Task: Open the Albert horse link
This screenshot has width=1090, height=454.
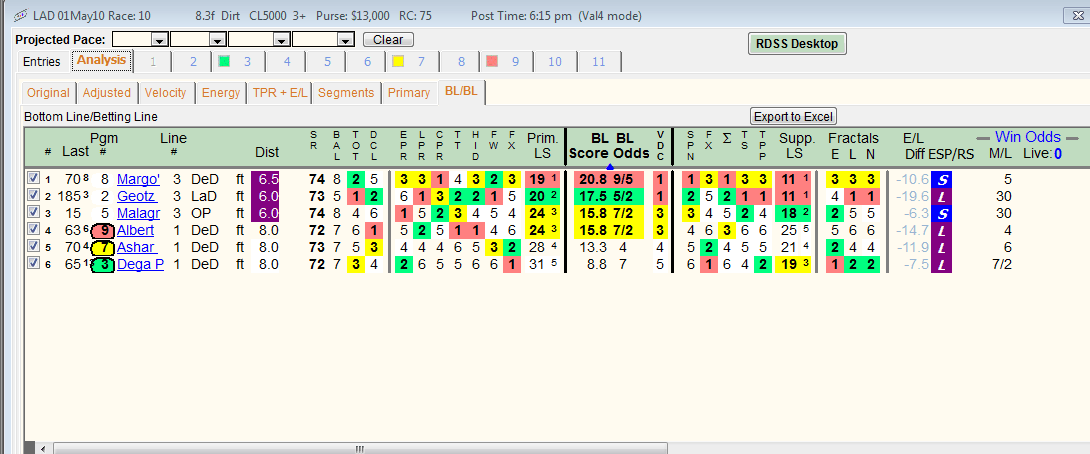Action: pyautogui.click(x=136, y=230)
